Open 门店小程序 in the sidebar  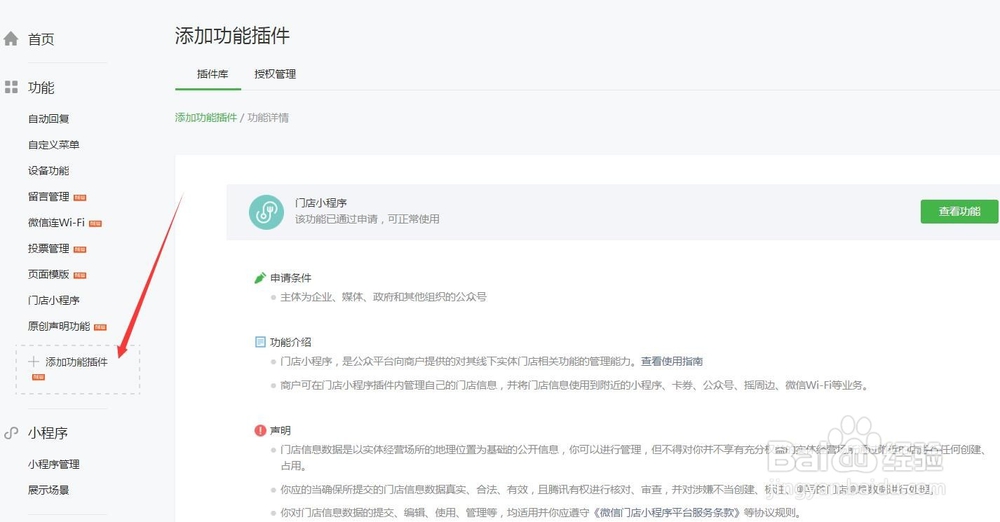[x=54, y=301]
